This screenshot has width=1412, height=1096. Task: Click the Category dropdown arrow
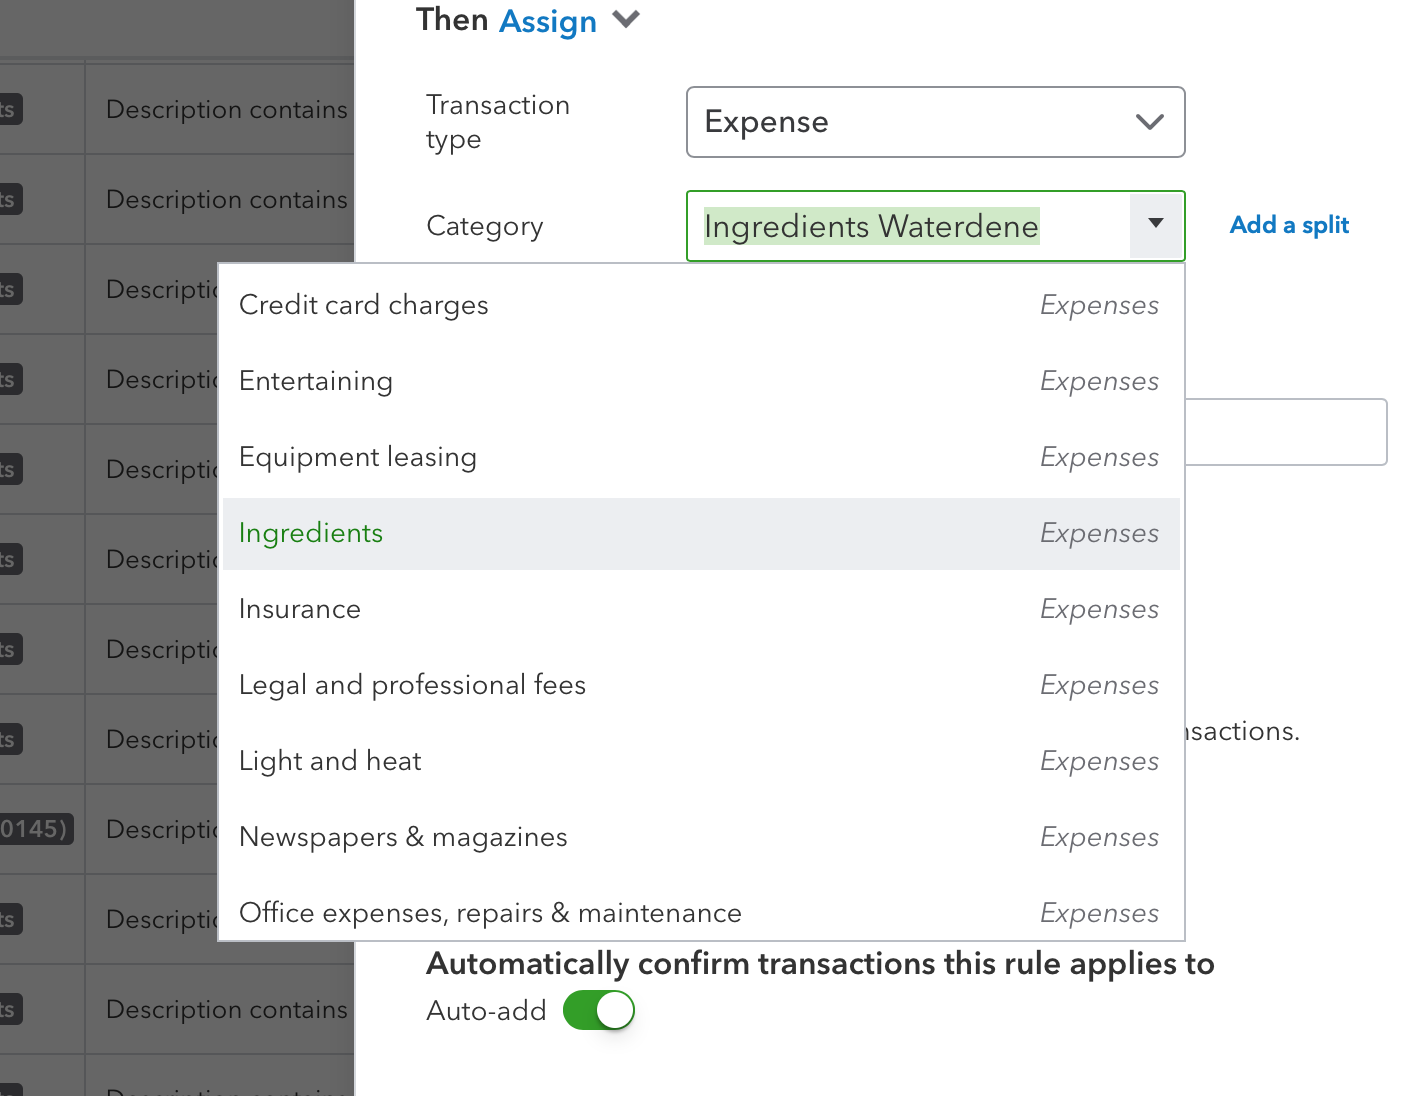pyautogui.click(x=1156, y=224)
